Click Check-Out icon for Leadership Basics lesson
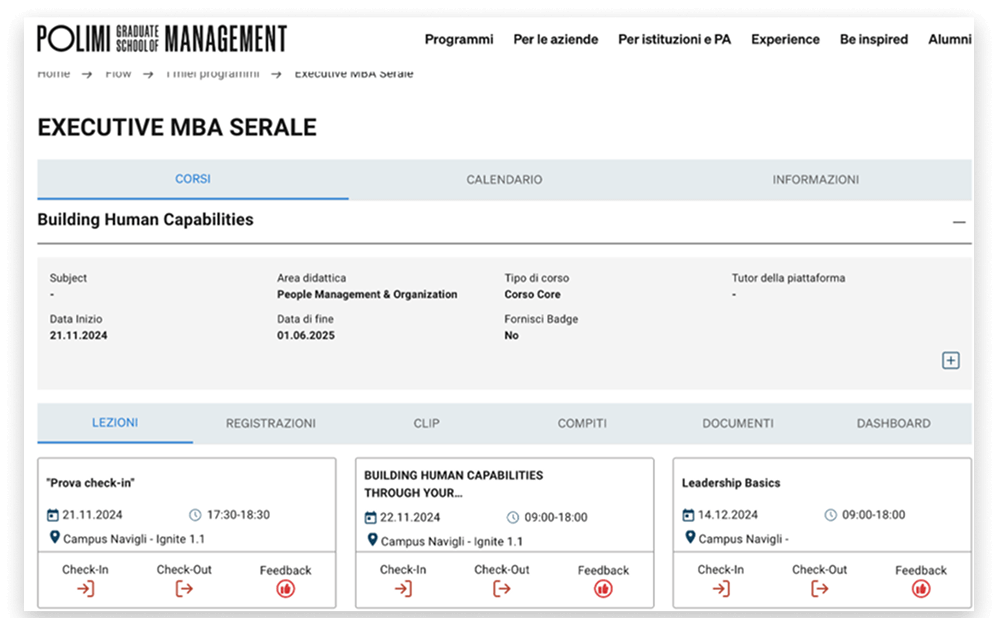The image size is (998, 618). tap(819, 588)
